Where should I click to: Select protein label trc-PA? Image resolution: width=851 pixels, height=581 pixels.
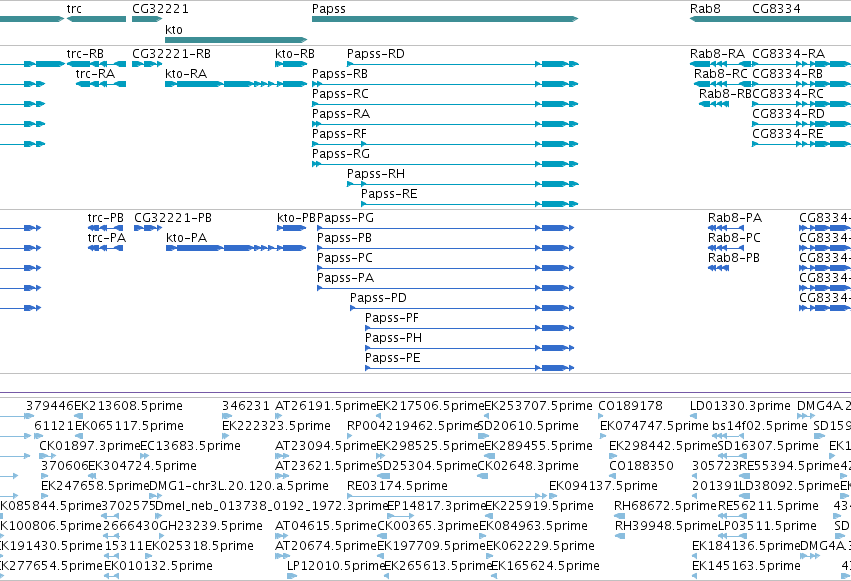tap(107, 238)
